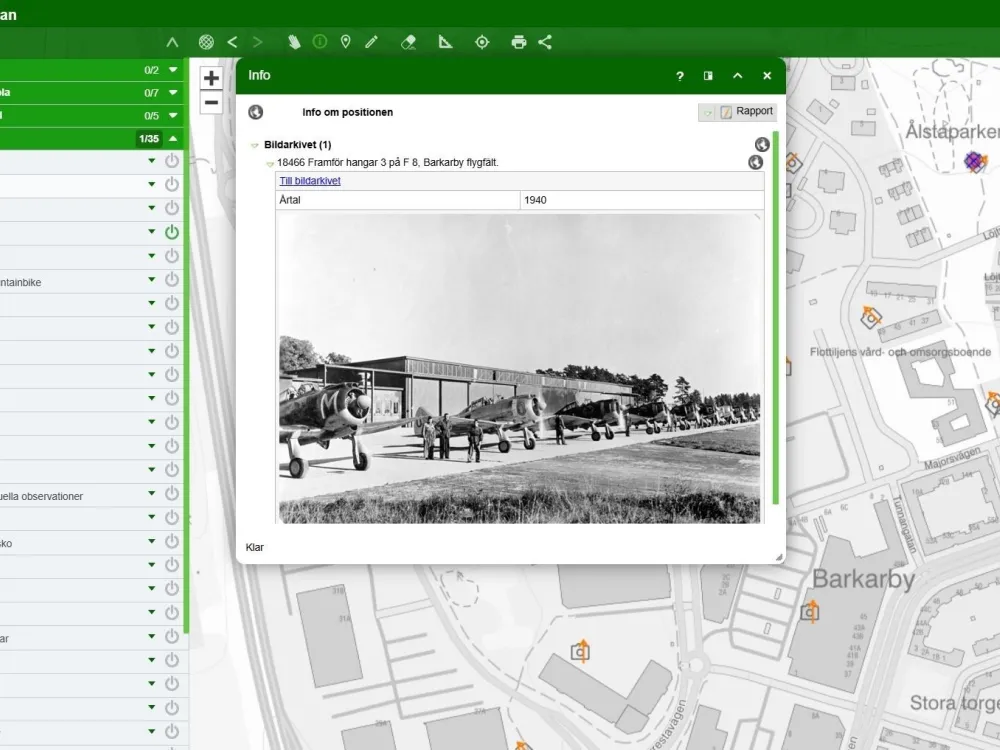Open options arrow for sko layer
1000x750 pixels.
point(152,541)
